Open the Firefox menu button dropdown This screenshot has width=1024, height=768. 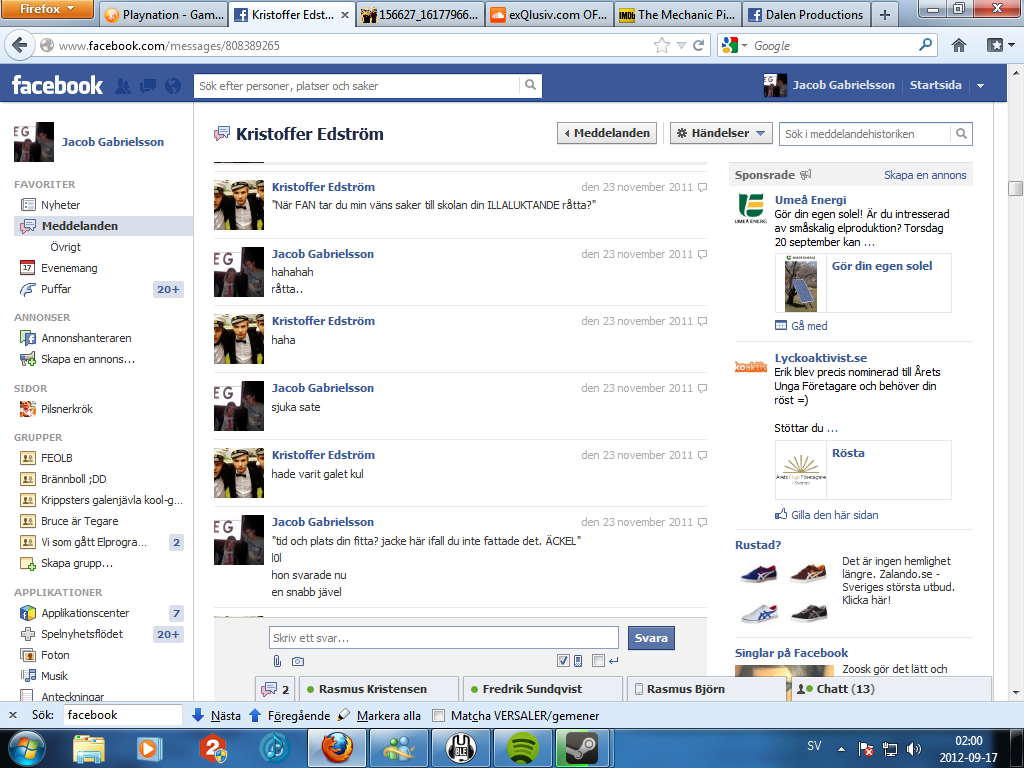coord(47,9)
